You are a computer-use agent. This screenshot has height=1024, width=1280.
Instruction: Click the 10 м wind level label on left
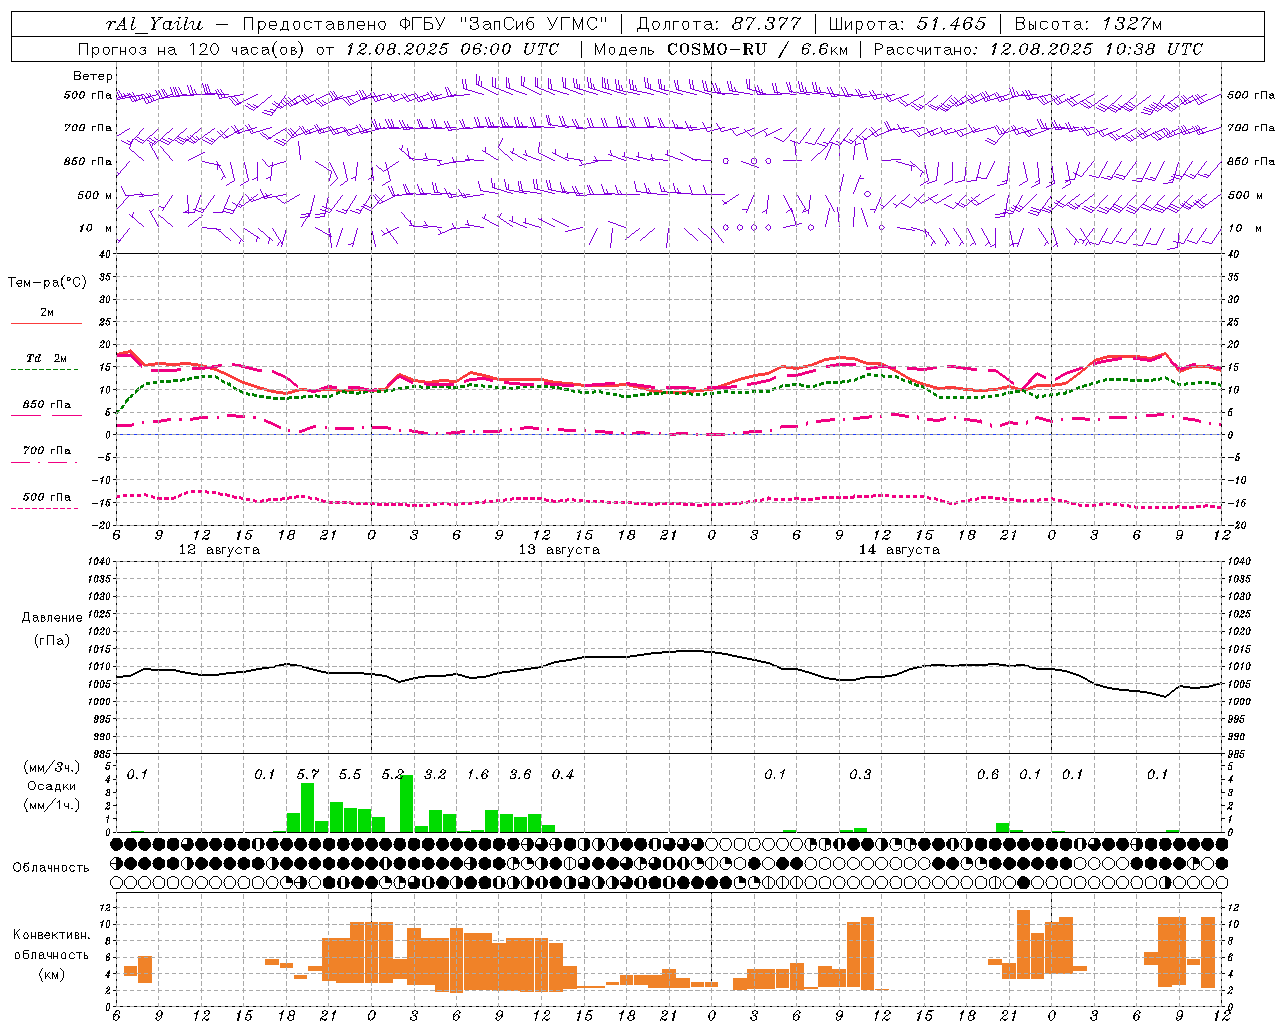click(95, 229)
